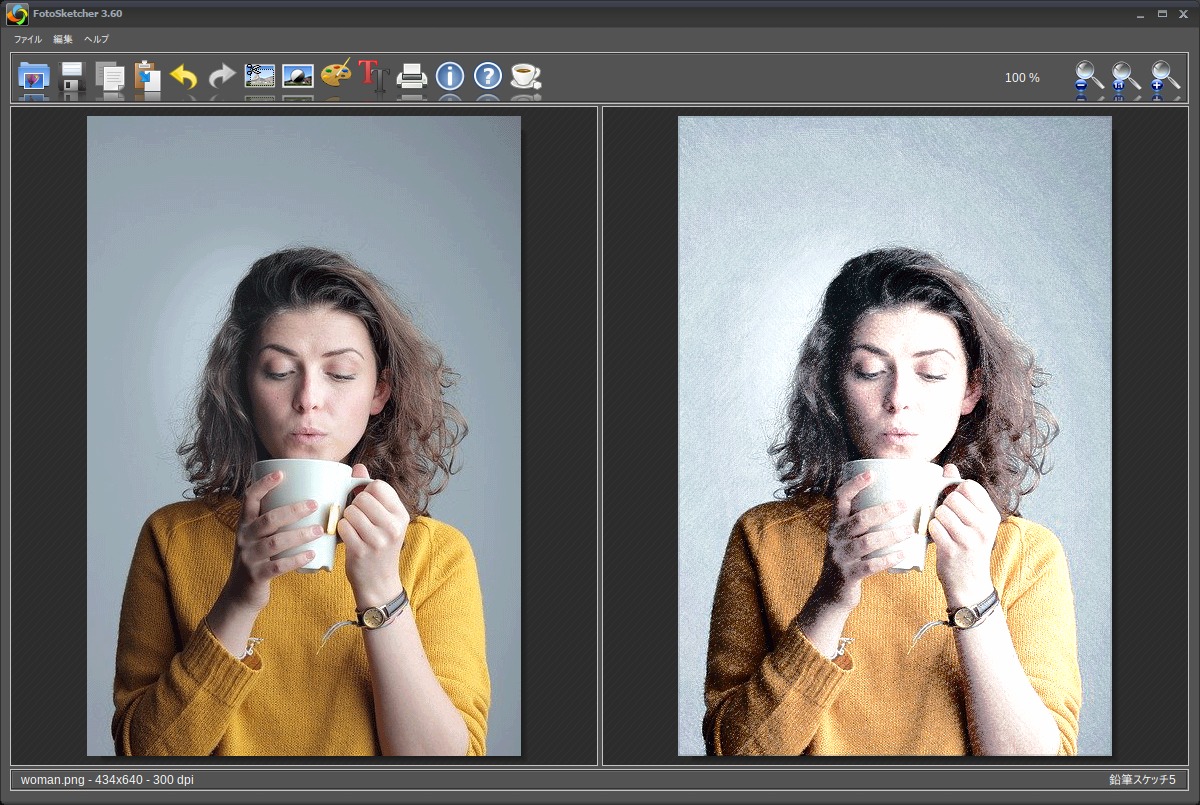Click the sketched result image on right

click(x=894, y=436)
